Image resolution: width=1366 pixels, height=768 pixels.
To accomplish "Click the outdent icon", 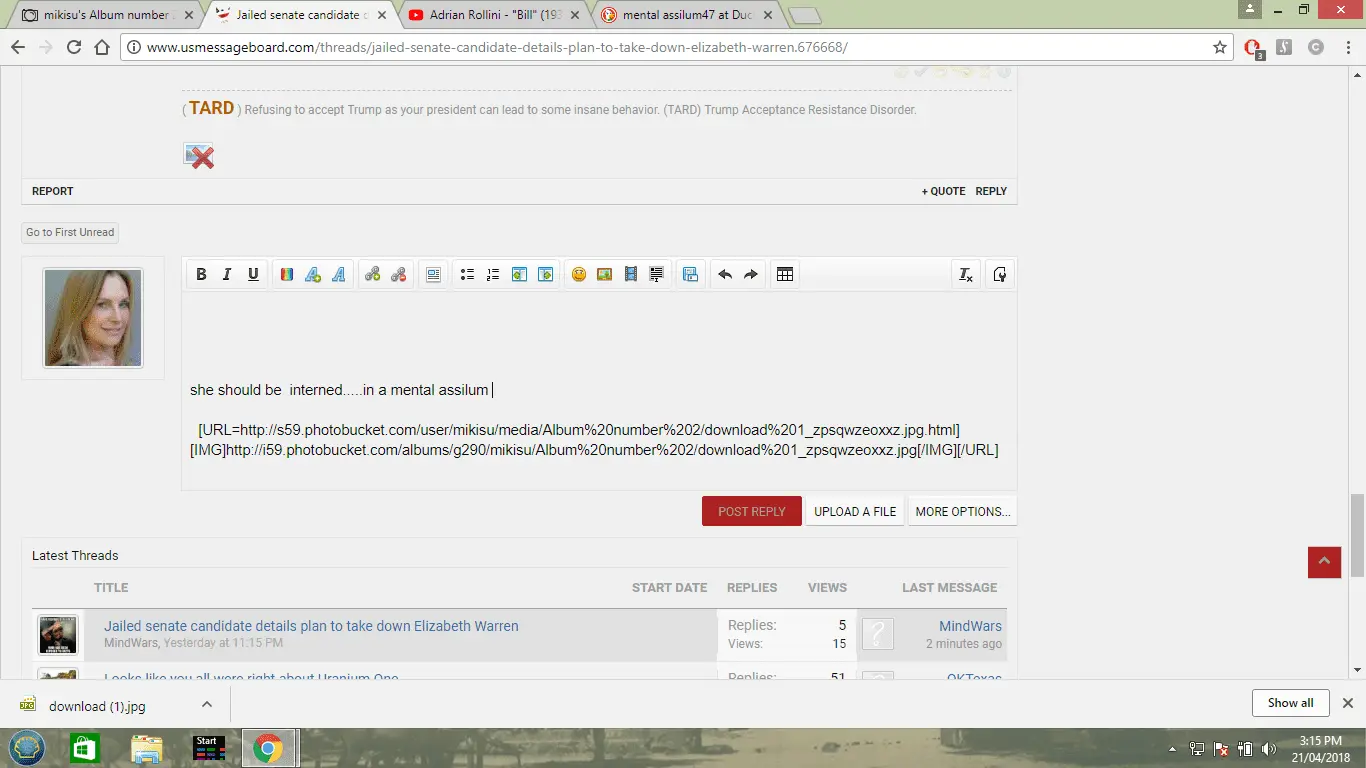I will (x=519, y=274).
